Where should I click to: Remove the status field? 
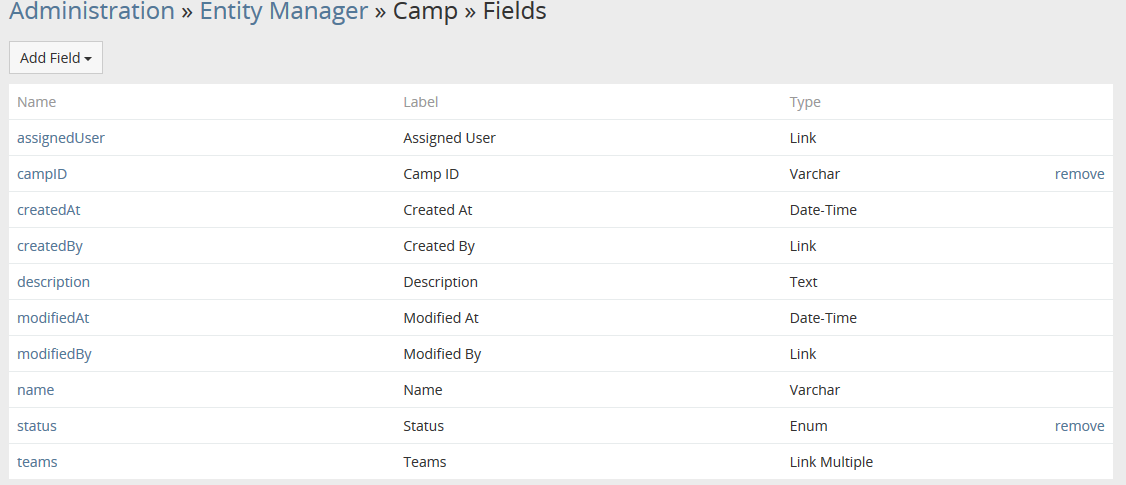tap(1079, 426)
